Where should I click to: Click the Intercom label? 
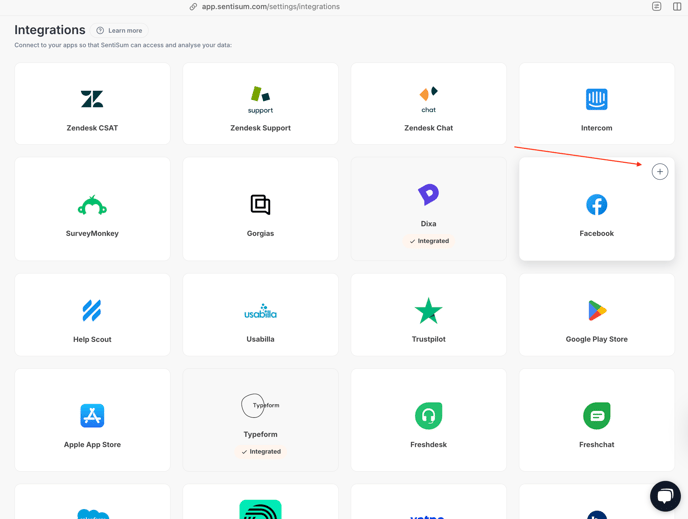click(597, 128)
